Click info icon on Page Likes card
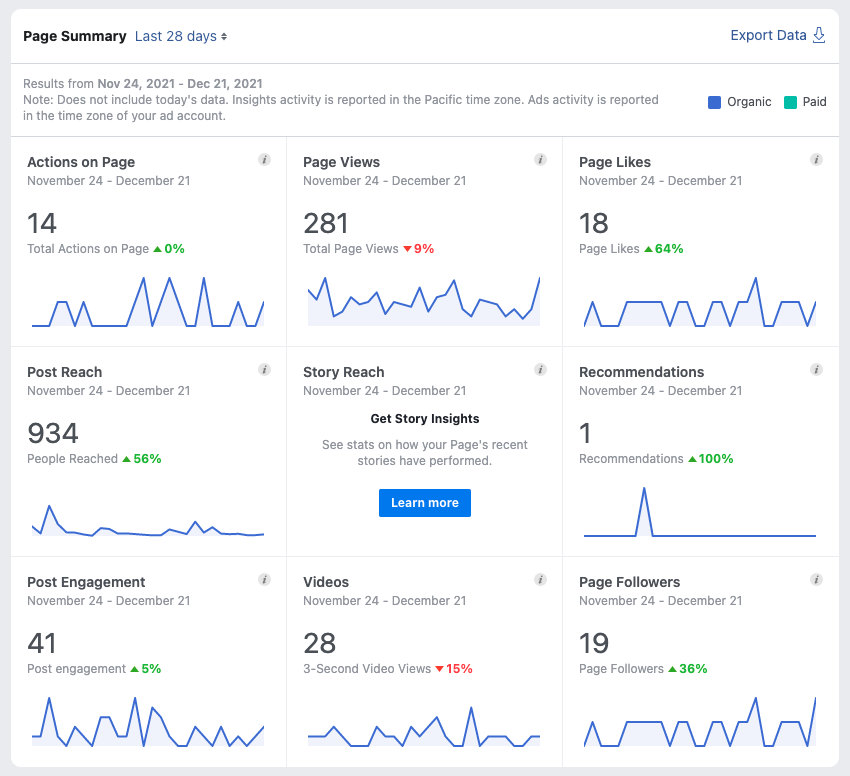Image resolution: width=850 pixels, height=776 pixels. pyautogui.click(x=816, y=159)
